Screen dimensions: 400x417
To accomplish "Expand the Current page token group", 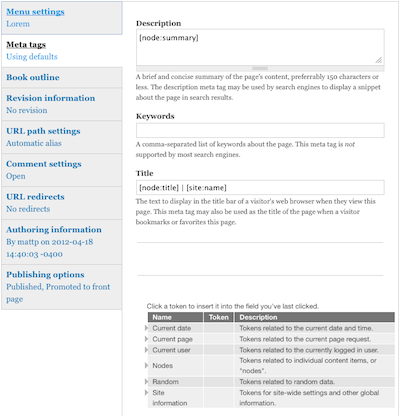I will pyautogui.click(x=146, y=339).
